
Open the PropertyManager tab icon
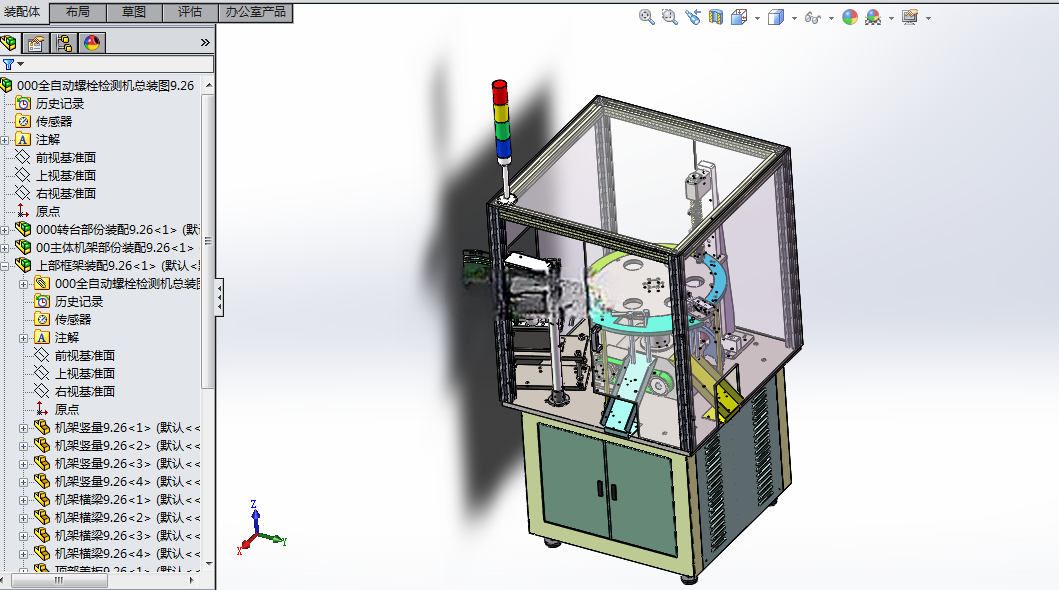tap(36, 43)
